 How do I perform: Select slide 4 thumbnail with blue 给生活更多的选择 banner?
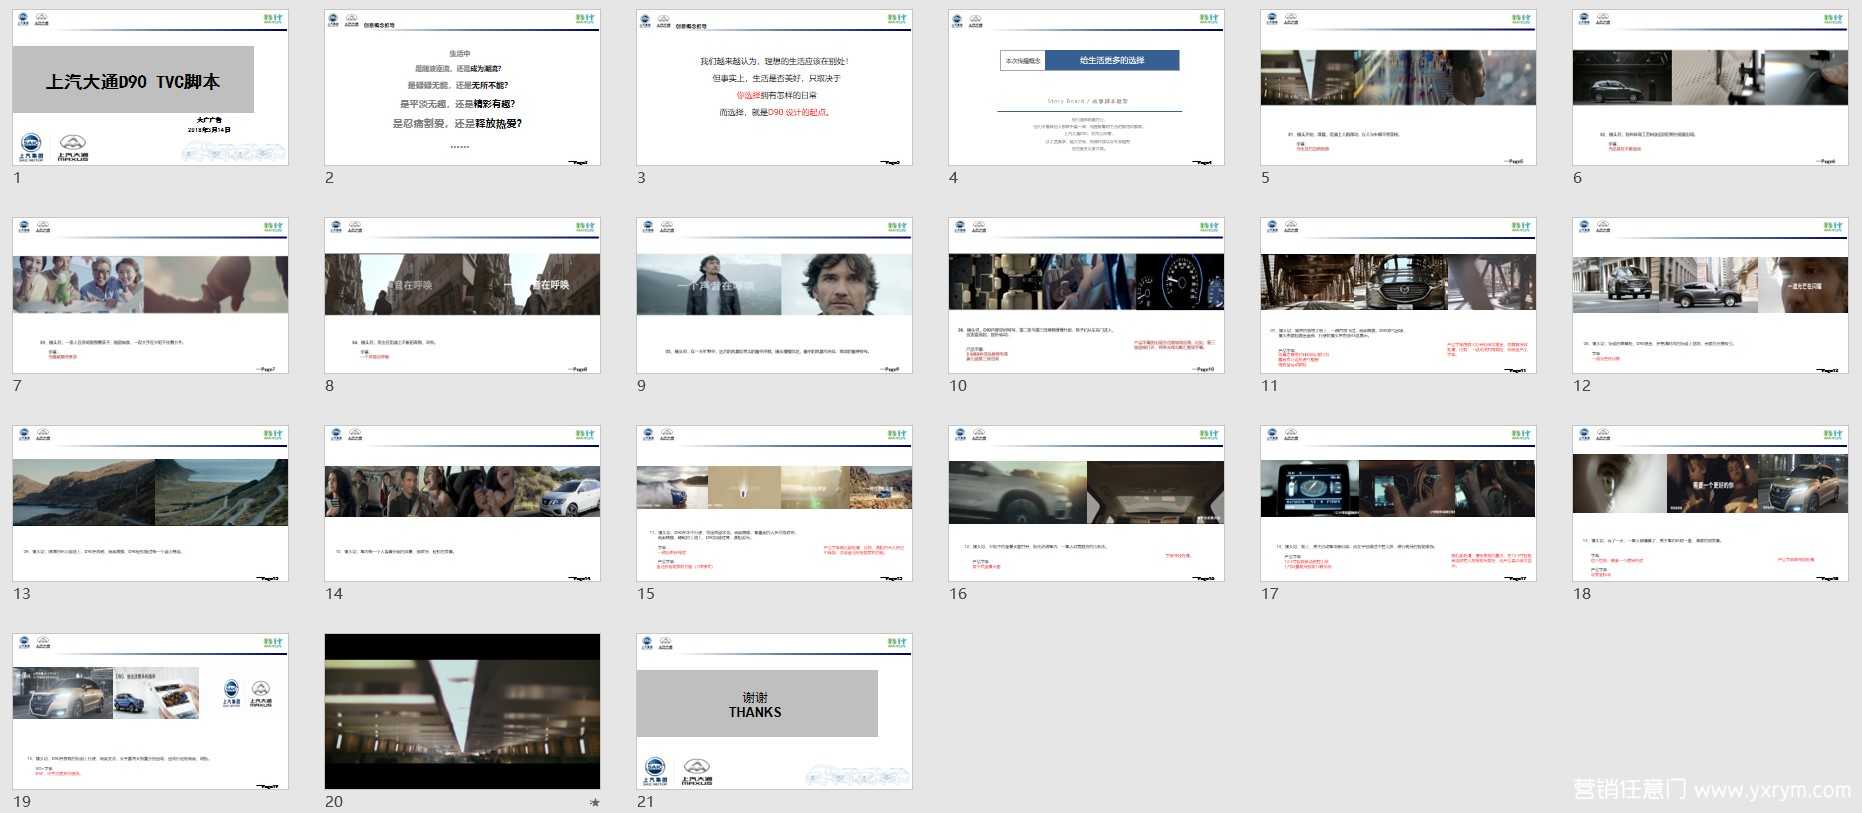[x=1087, y=88]
